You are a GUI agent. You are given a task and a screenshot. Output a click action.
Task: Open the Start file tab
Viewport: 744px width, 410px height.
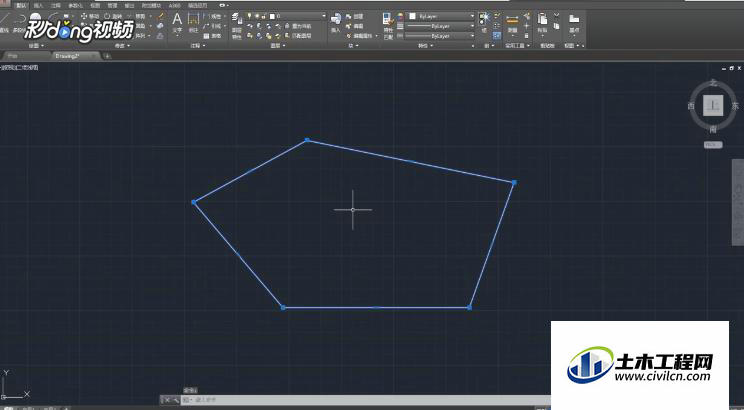pyautogui.click(x=25, y=56)
